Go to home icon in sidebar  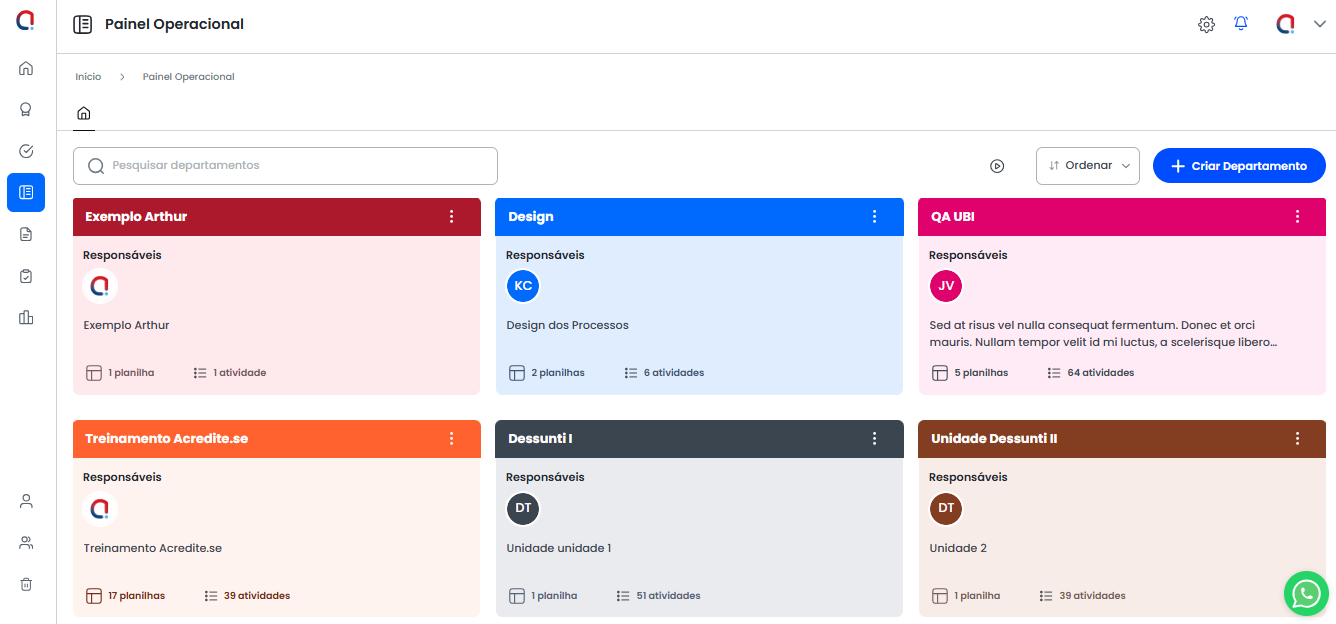pos(26,68)
